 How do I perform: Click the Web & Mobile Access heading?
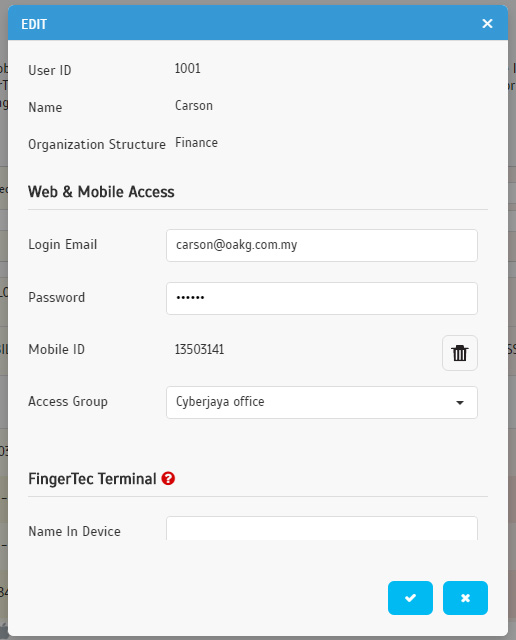click(101, 192)
